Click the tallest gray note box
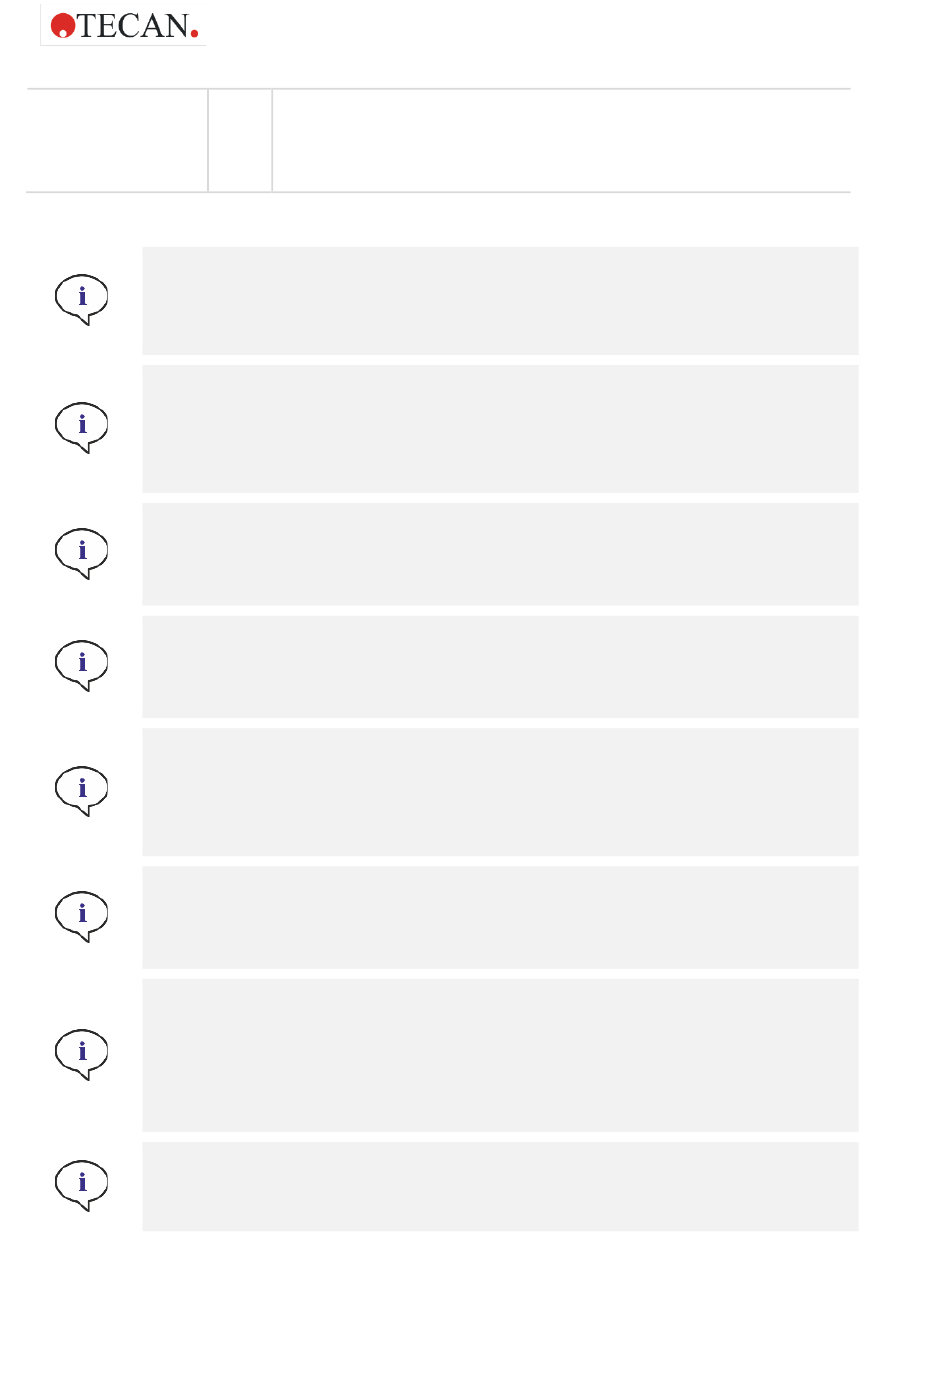 pos(500,1055)
